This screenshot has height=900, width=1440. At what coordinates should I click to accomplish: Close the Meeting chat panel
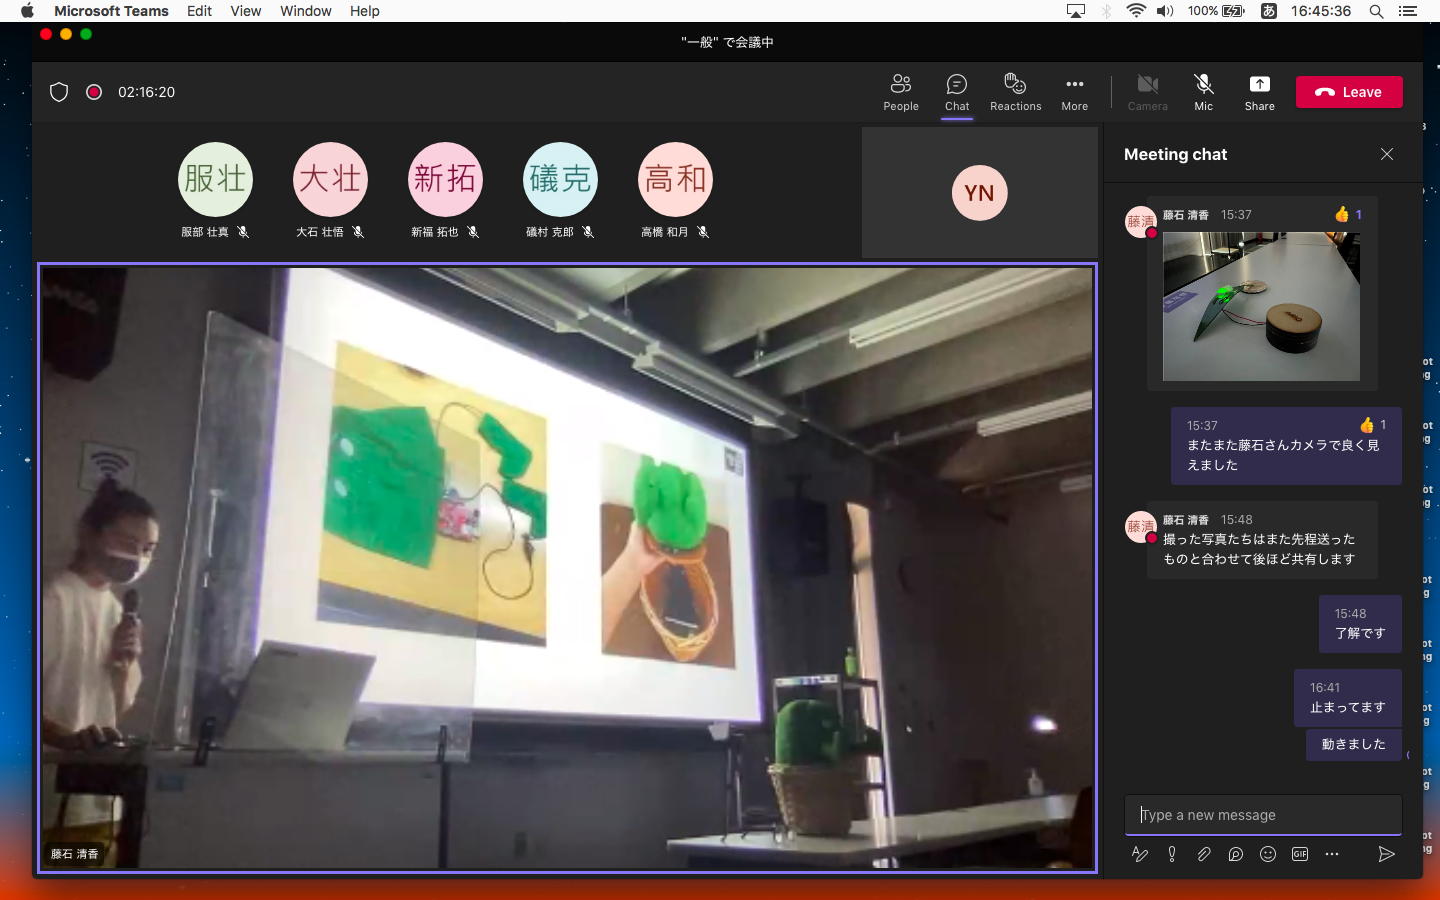tap(1387, 154)
